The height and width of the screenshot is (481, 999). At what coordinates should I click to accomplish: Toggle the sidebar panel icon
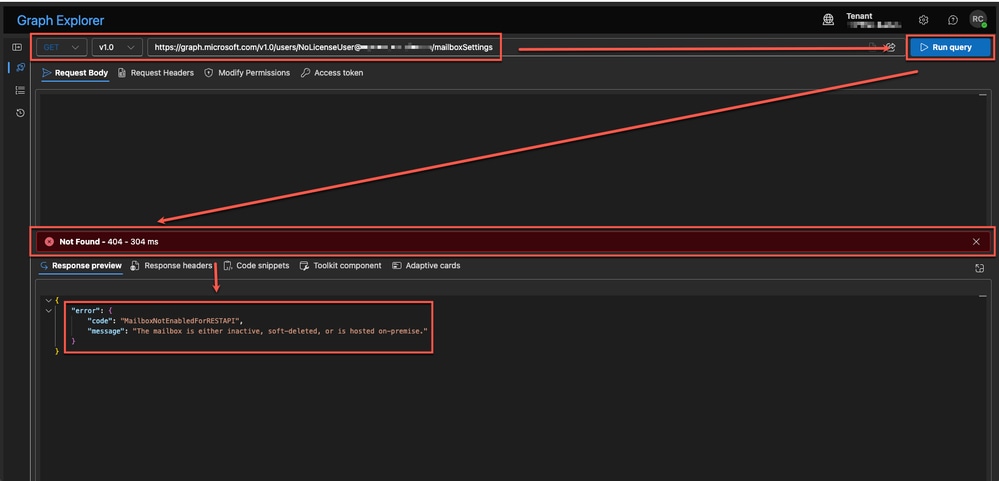(x=18, y=47)
